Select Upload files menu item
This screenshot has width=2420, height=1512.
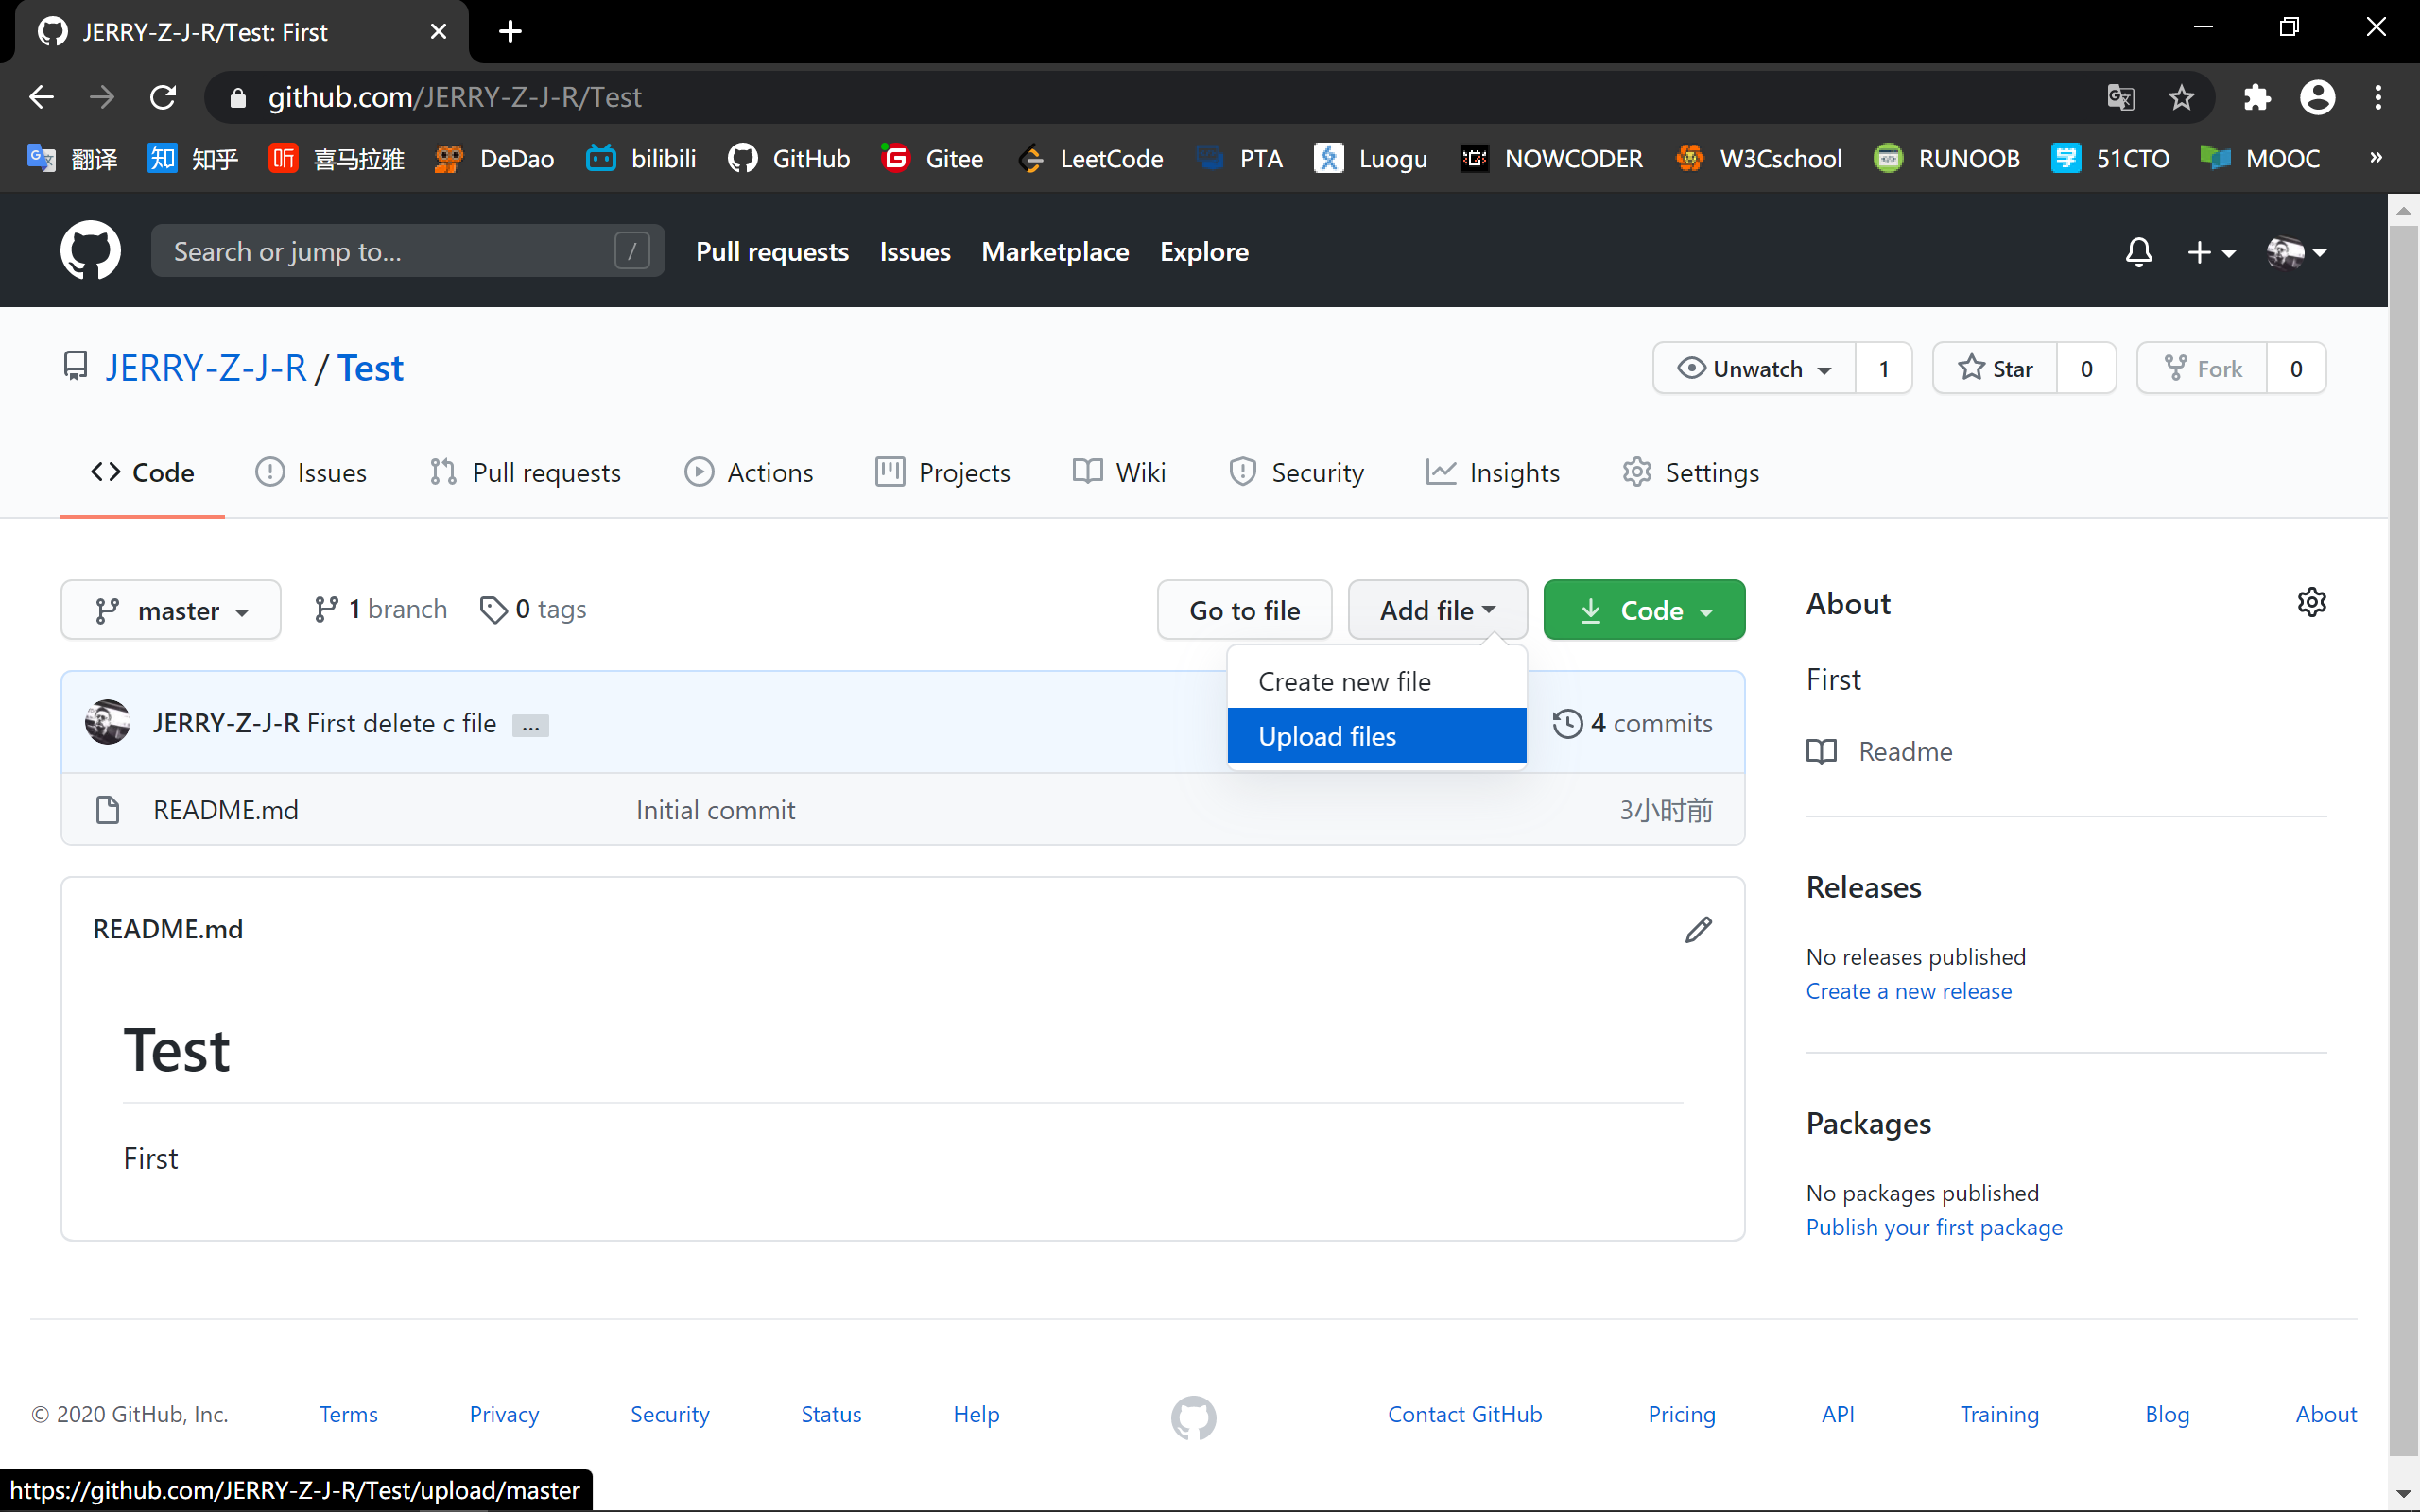click(1376, 736)
